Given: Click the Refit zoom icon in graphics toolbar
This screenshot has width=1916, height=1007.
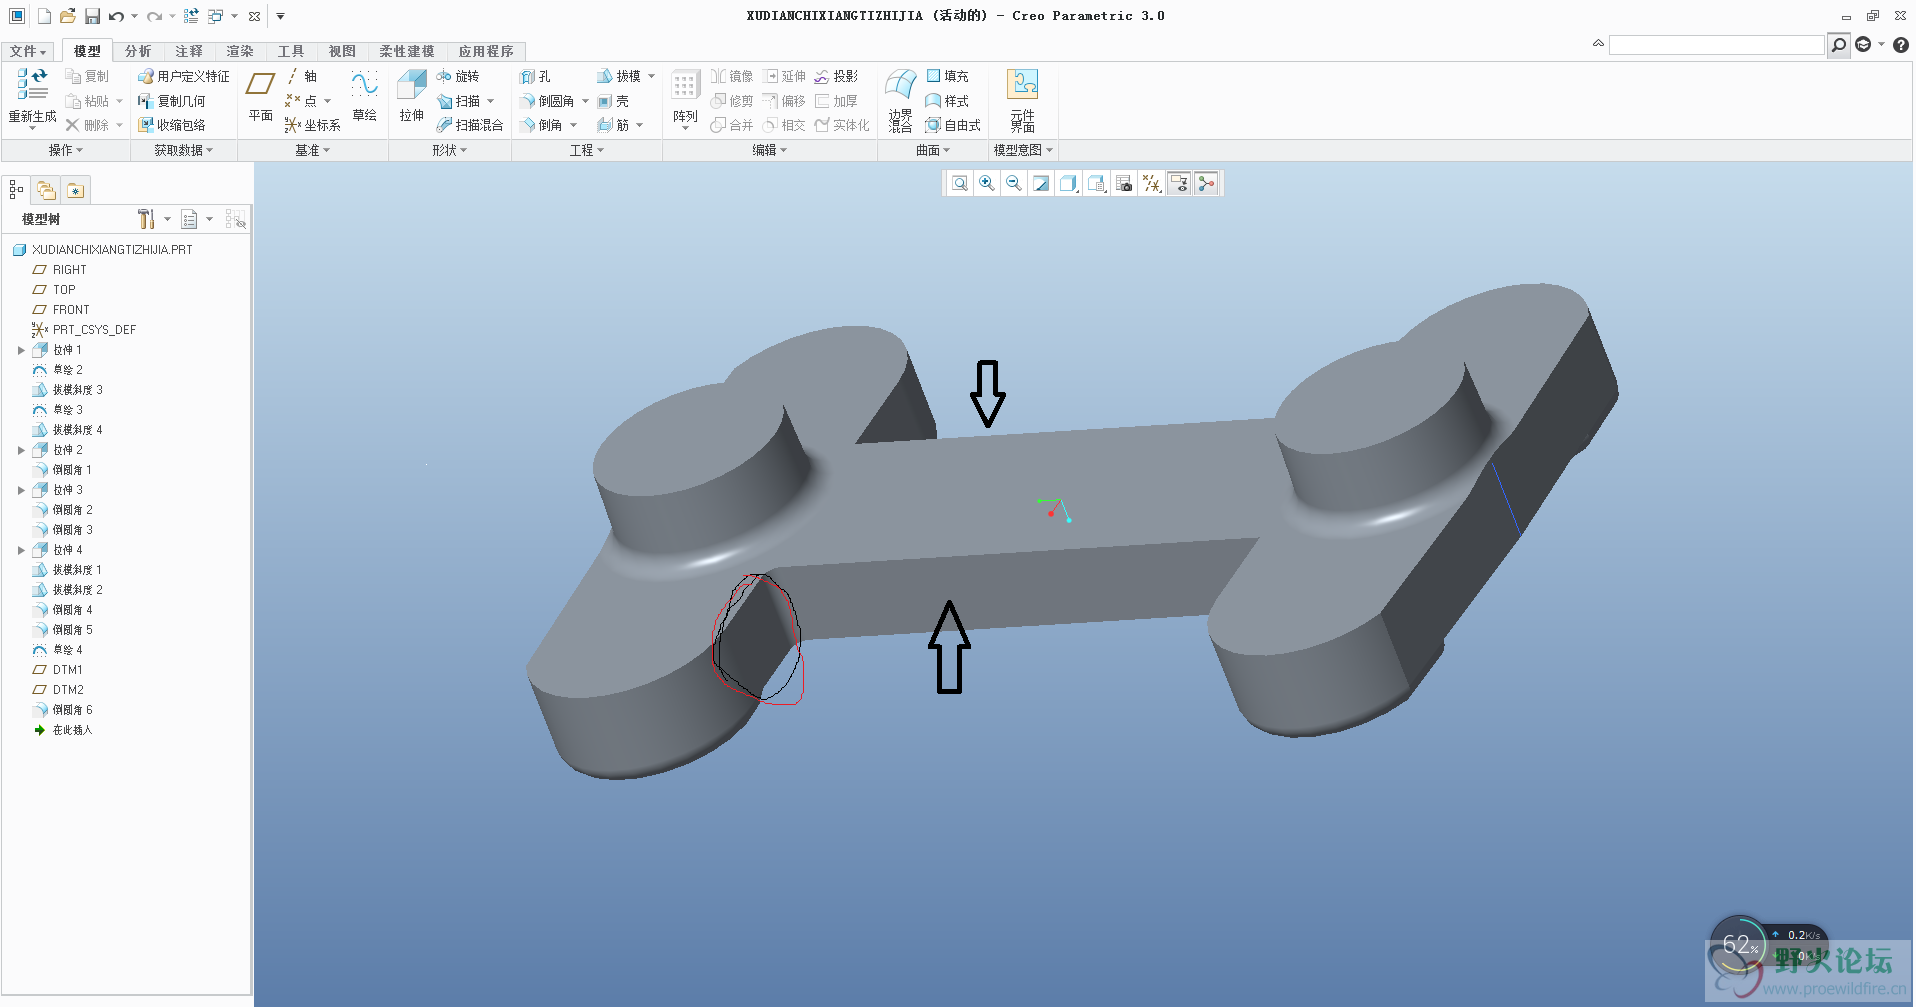Looking at the screenshot, I should [x=959, y=183].
